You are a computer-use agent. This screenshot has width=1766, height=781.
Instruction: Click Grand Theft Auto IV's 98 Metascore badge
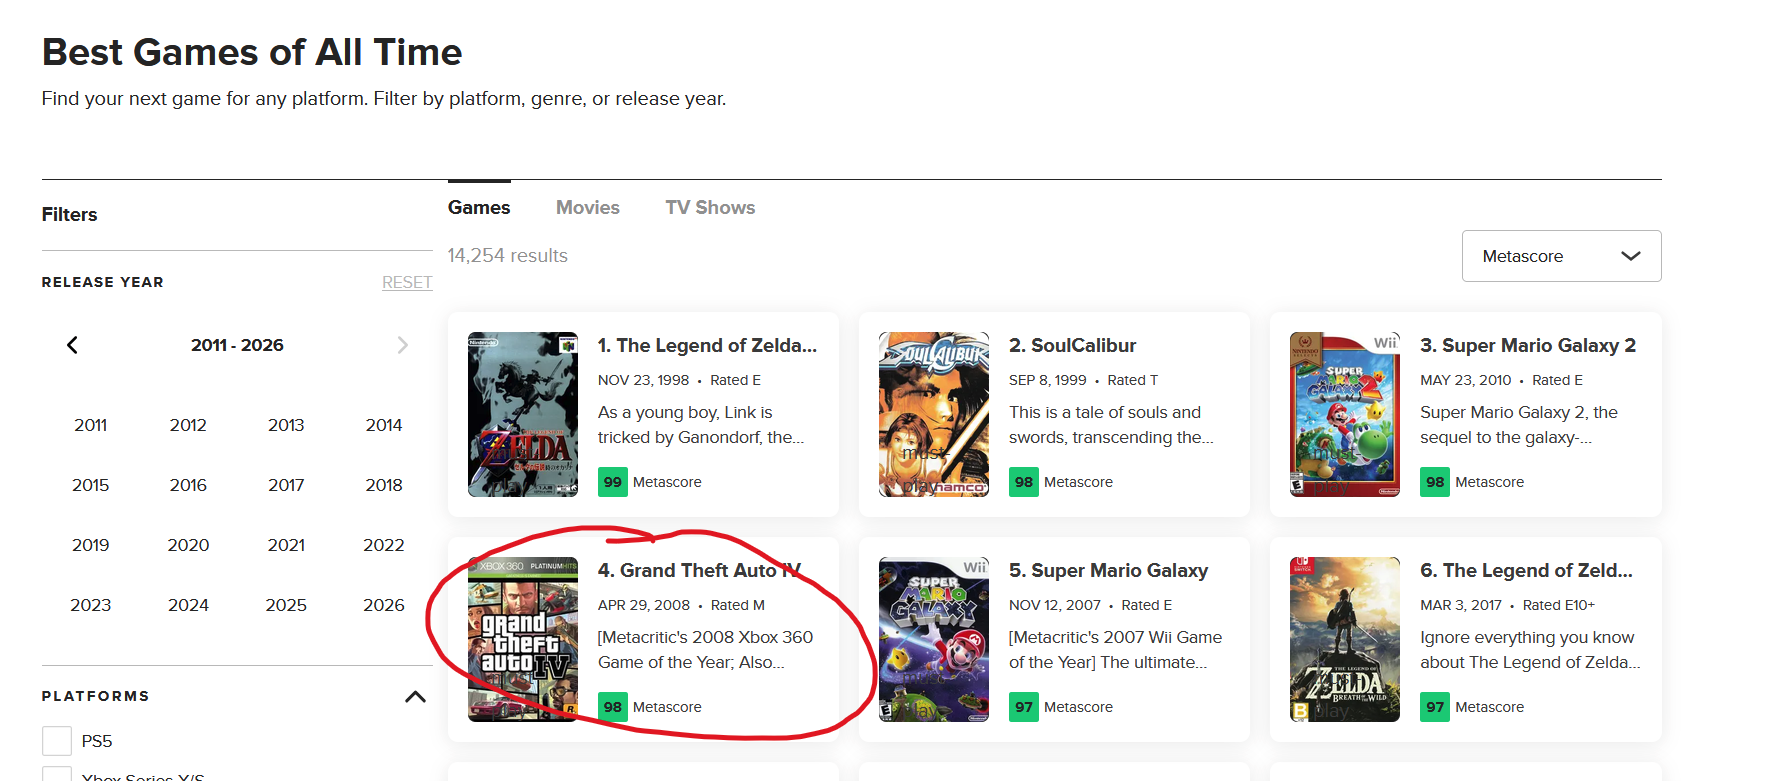(x=613, y=707)
